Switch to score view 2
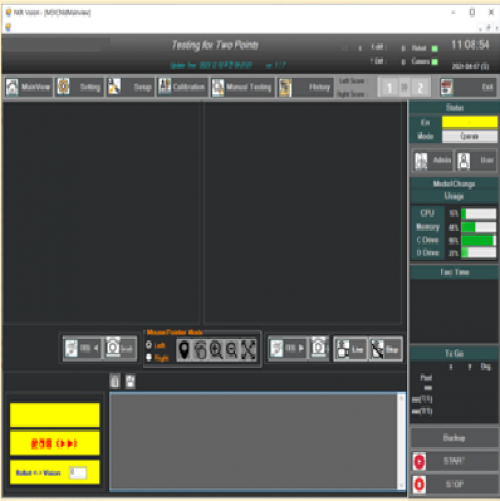Image resolution: width=500 pixels, height=501 pixels. (420, 88)
